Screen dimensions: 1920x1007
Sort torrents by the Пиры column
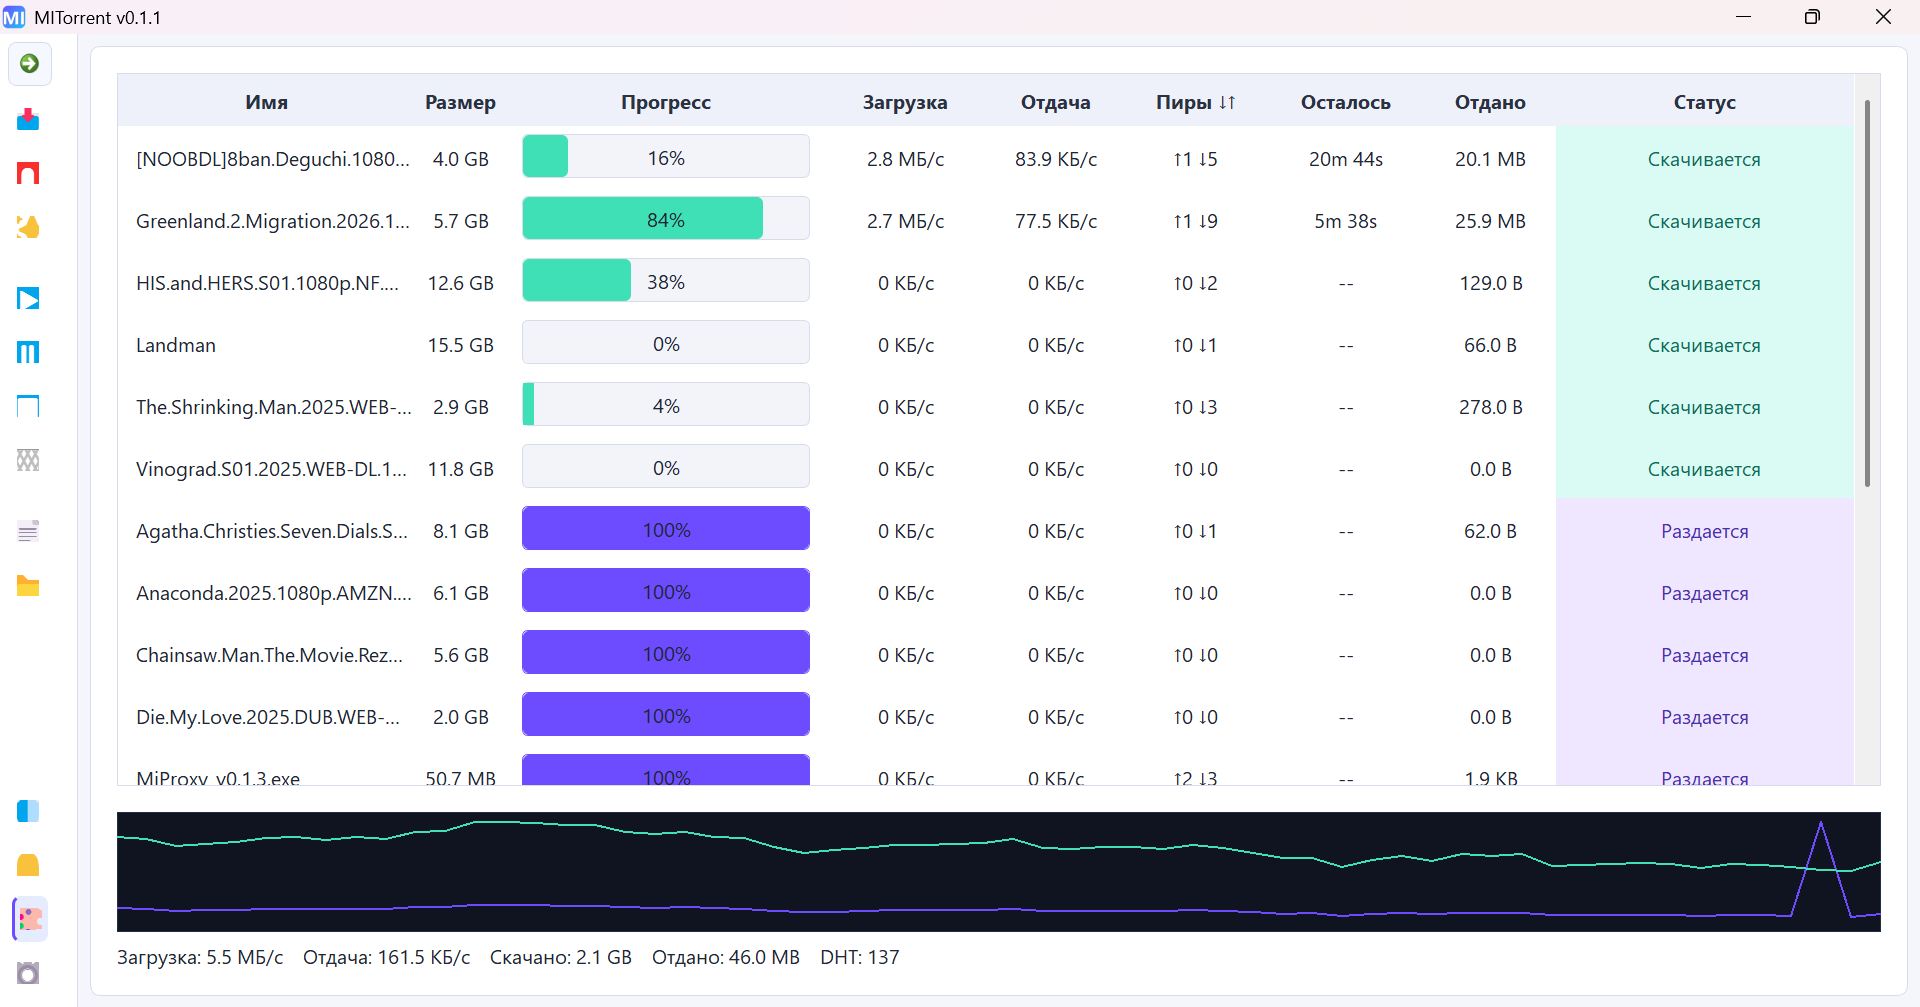coord(1195,102)
